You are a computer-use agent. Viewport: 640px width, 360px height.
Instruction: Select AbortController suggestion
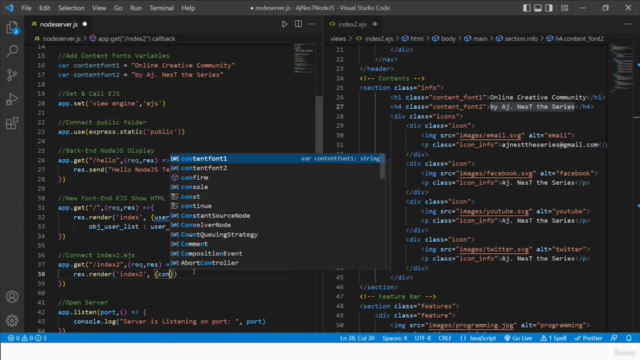click(x=276, y=263)
